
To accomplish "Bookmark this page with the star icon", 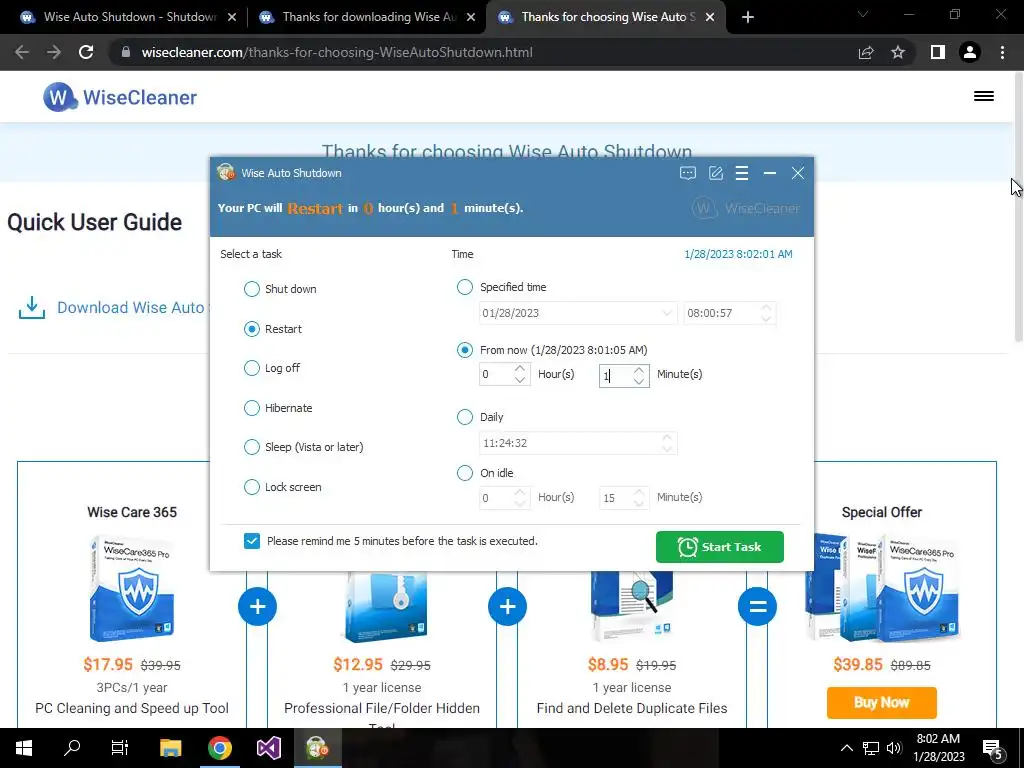I will (x=898, y=52).
